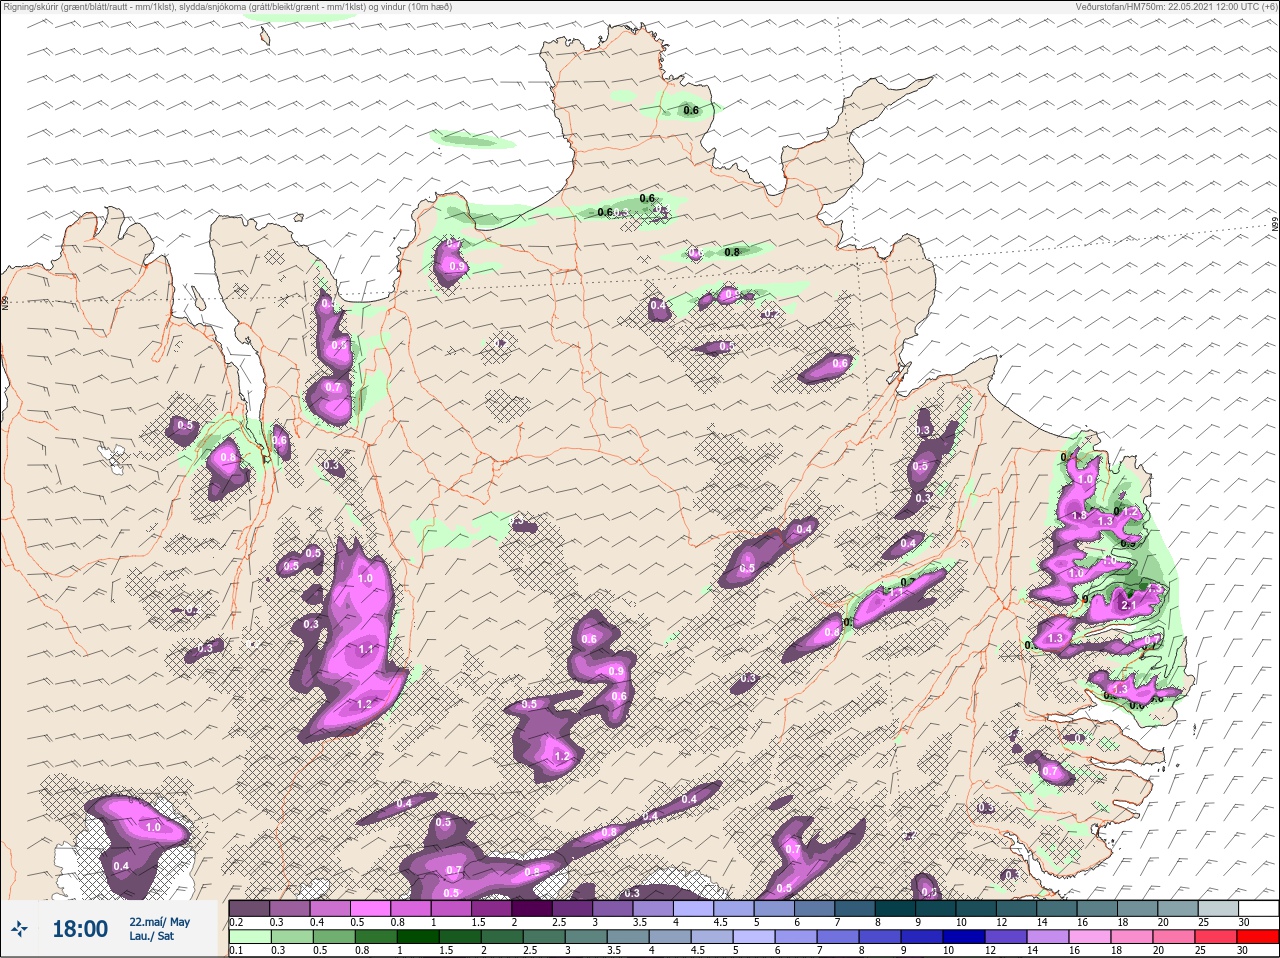
Task: Click upper legend swatch between 0.5 and 0.8
Action: point(370,909)
